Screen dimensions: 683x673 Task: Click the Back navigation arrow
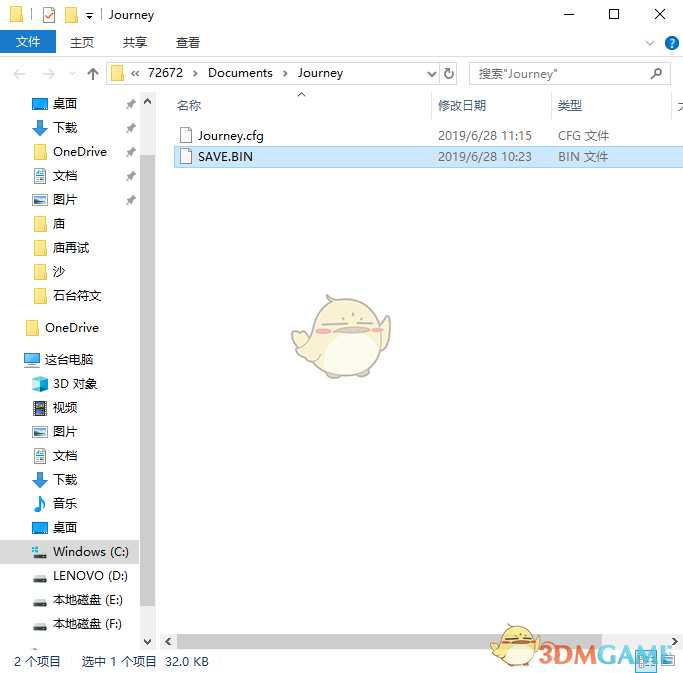pyautogui.click(x=20, y=73)
